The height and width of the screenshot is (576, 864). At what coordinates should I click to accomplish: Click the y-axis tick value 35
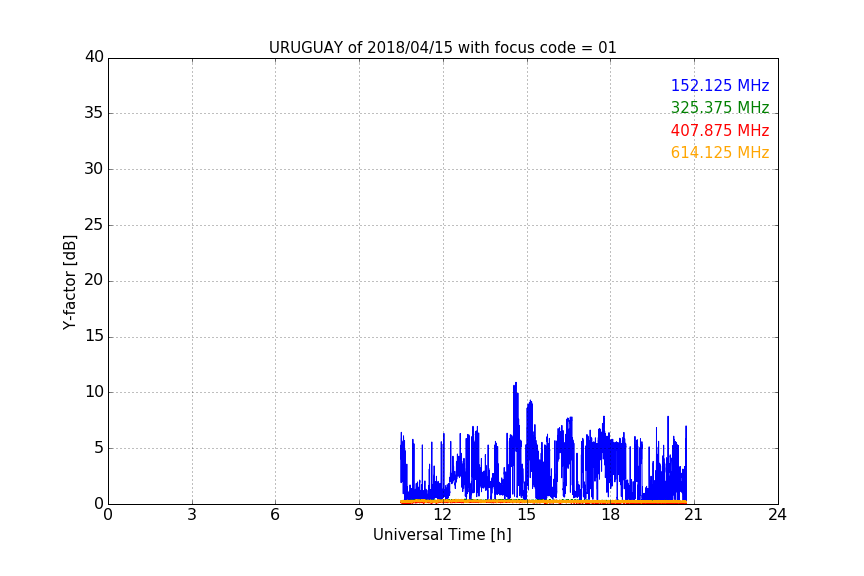point(94,113)
